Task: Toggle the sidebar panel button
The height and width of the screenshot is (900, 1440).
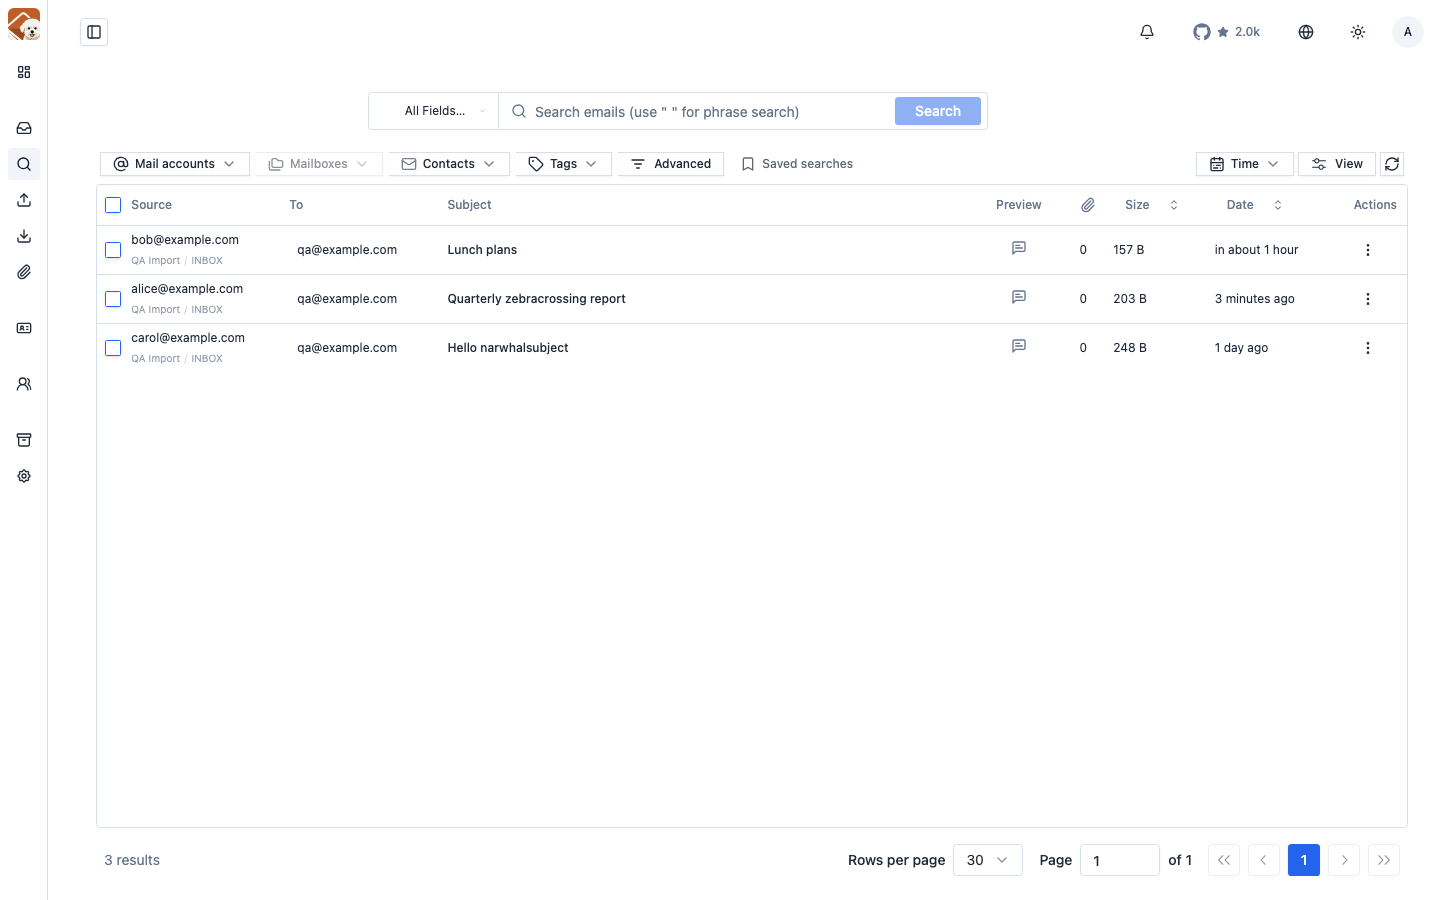Action: tap(94, 32)
